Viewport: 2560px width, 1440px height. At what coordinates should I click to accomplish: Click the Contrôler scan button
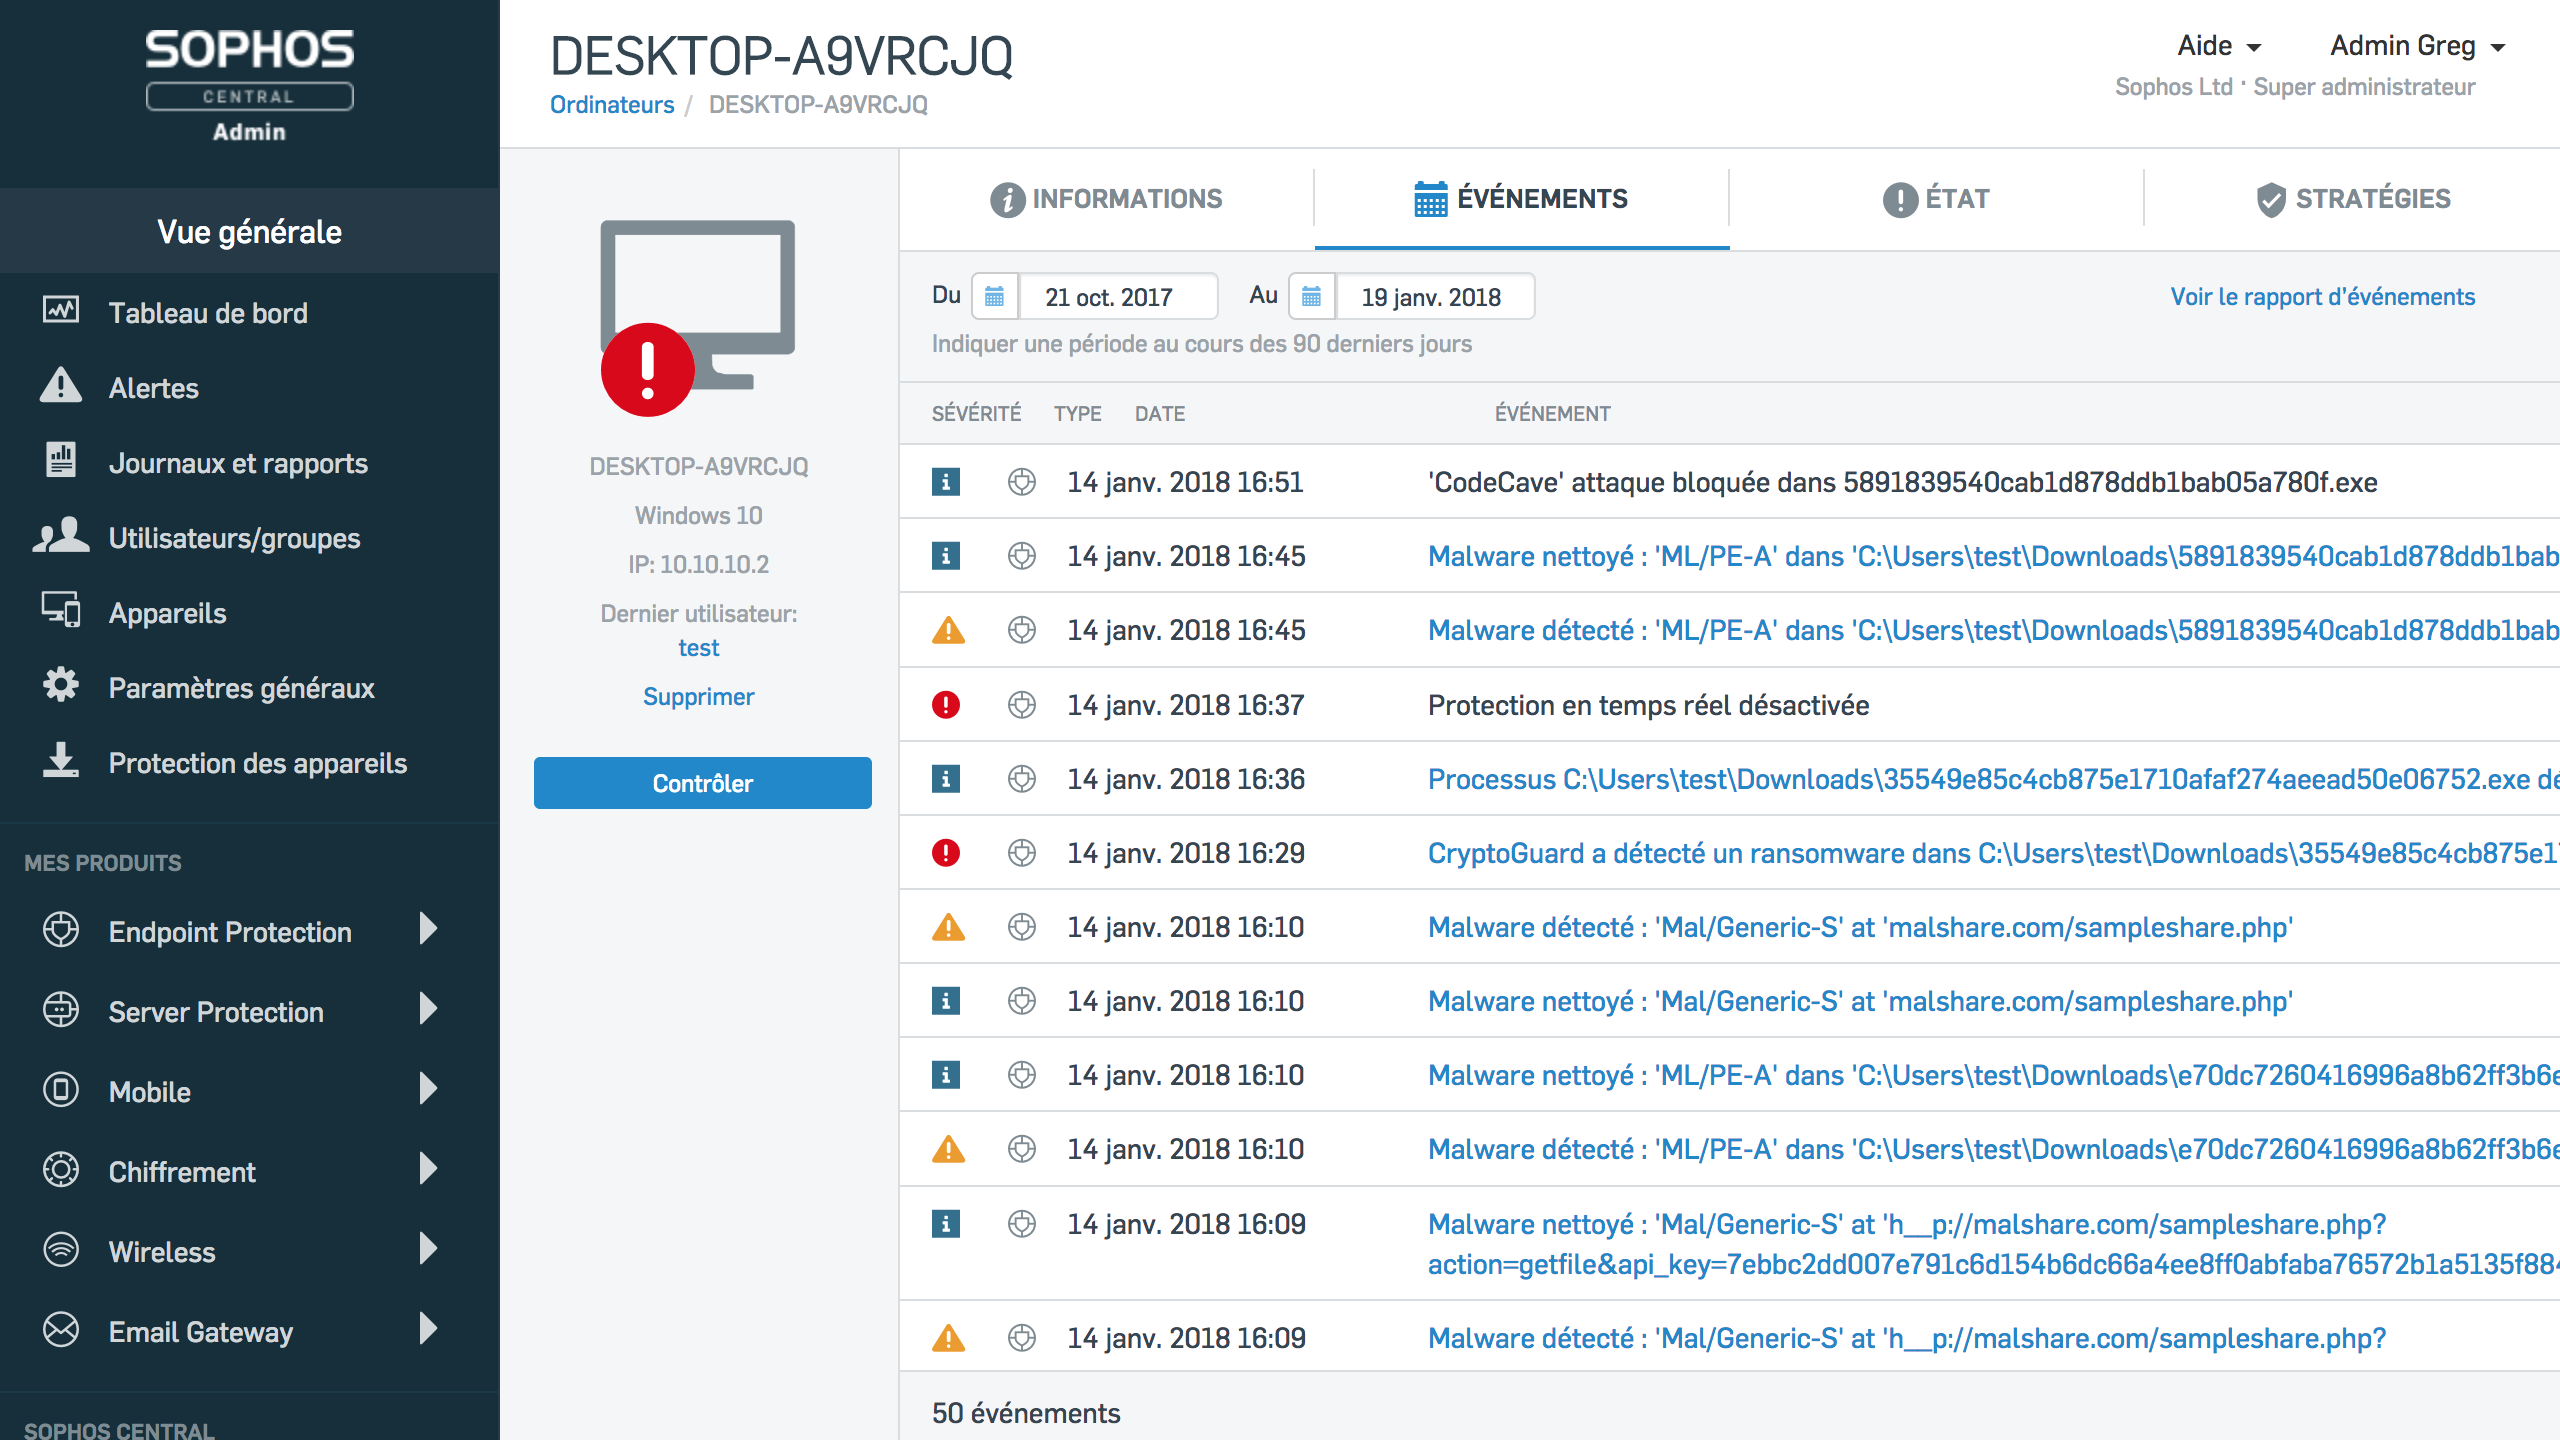point(702,783)
